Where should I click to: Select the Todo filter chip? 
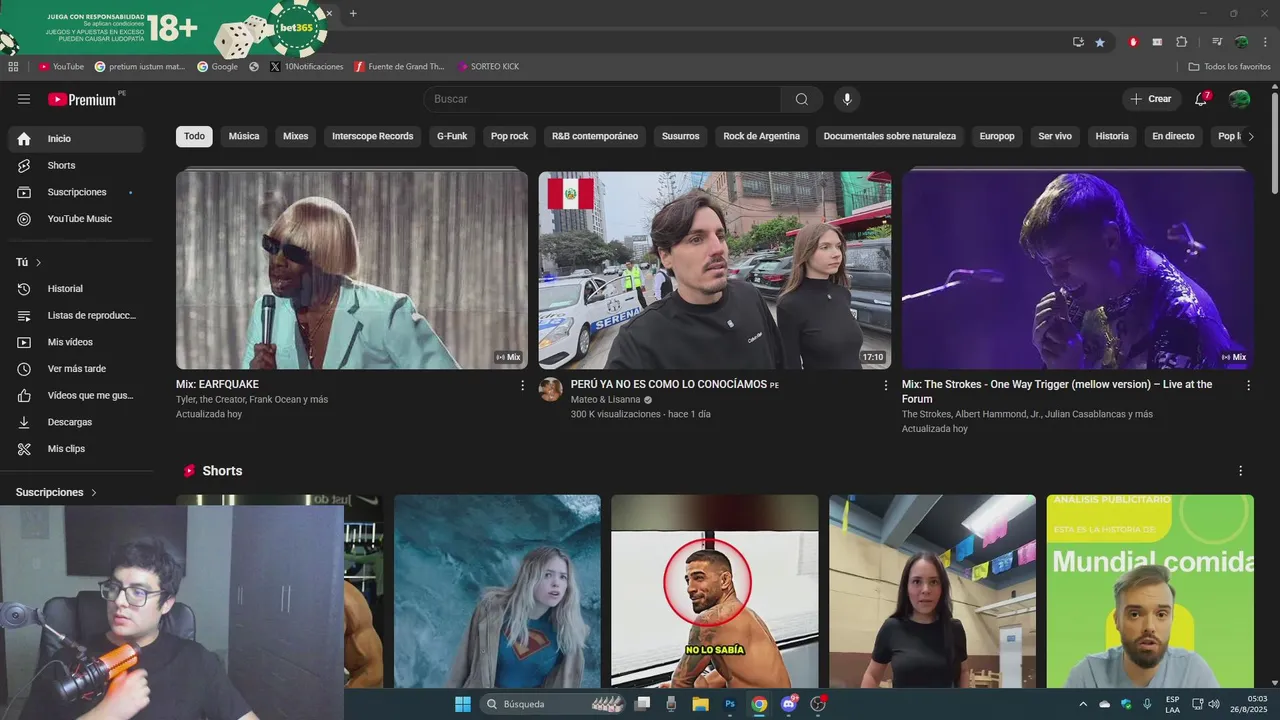194,136
